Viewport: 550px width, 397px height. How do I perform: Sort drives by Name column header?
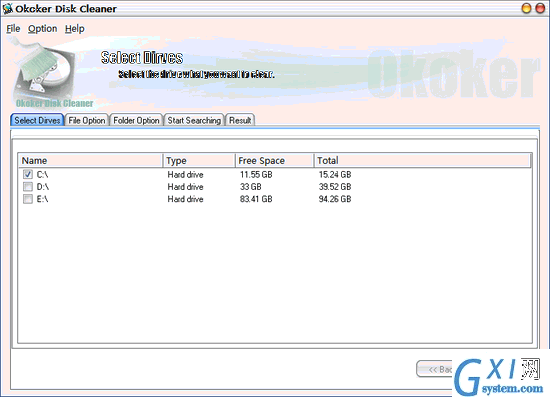pos(90,161)
